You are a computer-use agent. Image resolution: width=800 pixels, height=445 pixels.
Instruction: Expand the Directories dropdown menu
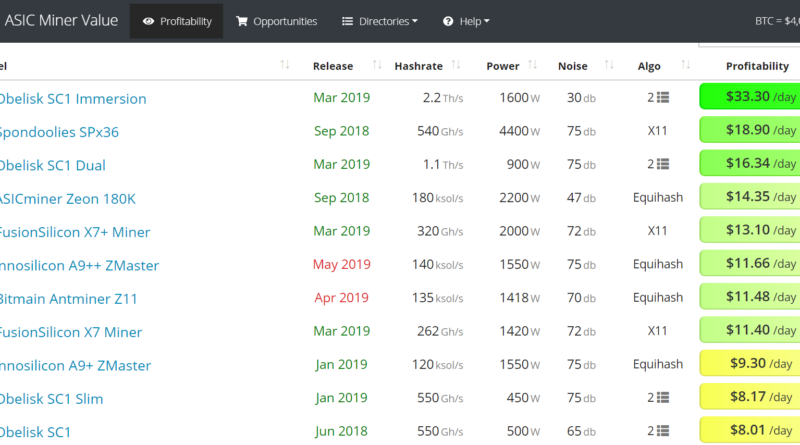380,21
